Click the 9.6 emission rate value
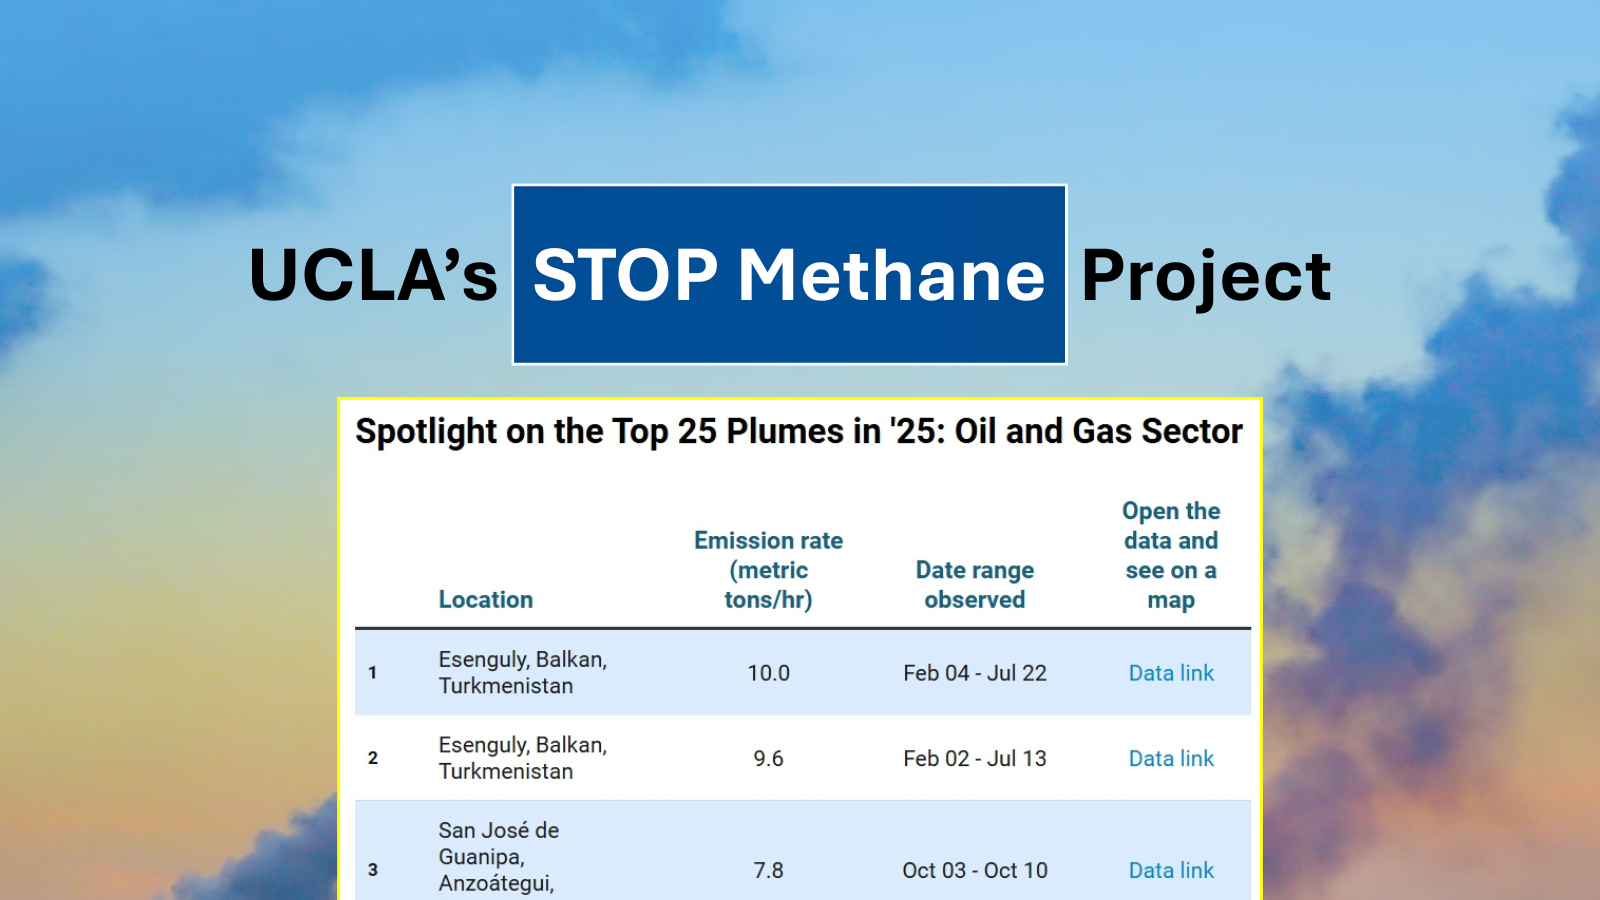 pyautogui.click(x=768, y=759)
